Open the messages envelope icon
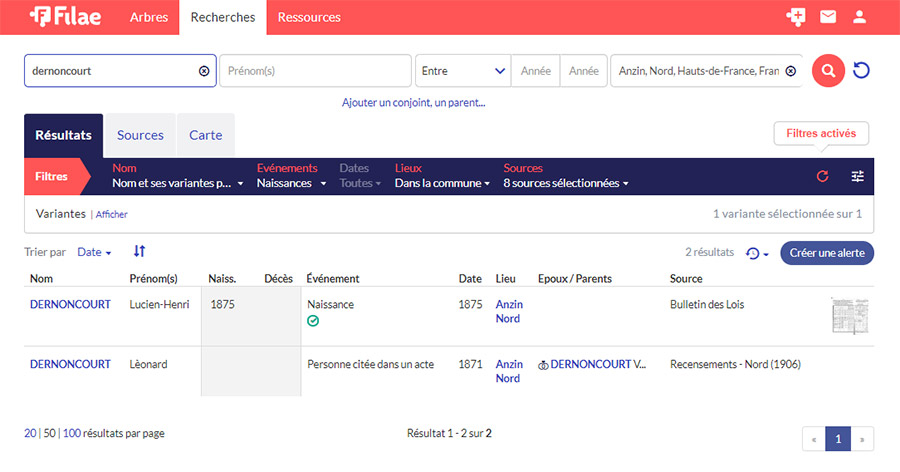Viewport: 900px width, 472px height. click(828, 17)
